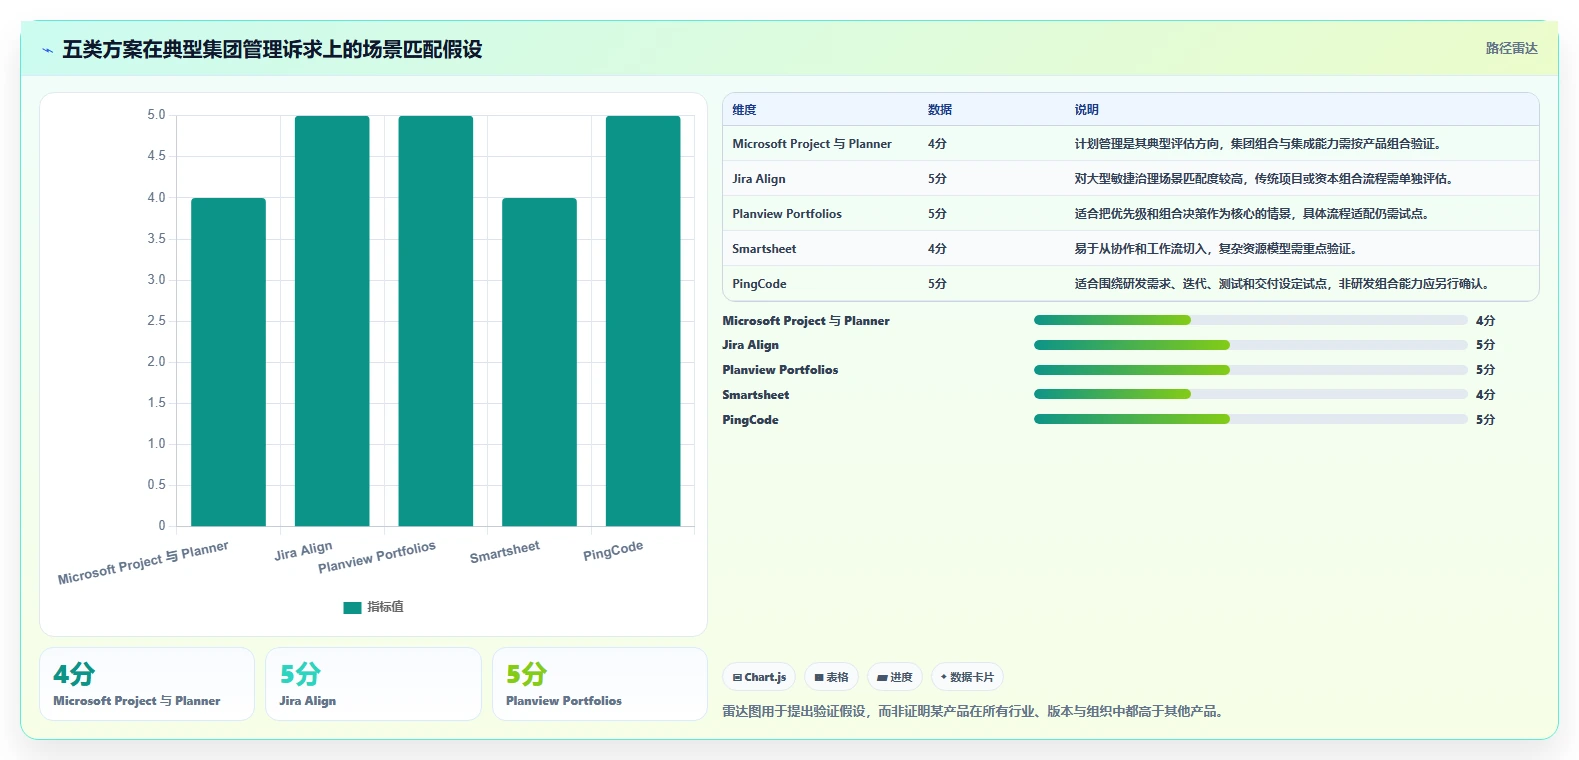Click the 4.0 y-axis tick label
Image resolution: width=1579 pixels, height=760 pixels.
pos(156,198)
